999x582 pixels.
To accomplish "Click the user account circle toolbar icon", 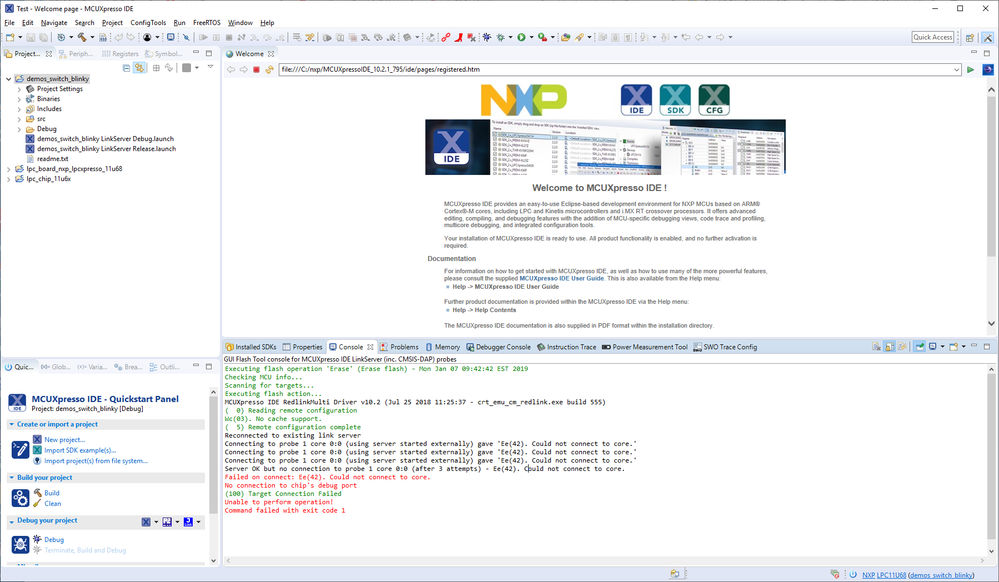I will click(x=147, y=38).
